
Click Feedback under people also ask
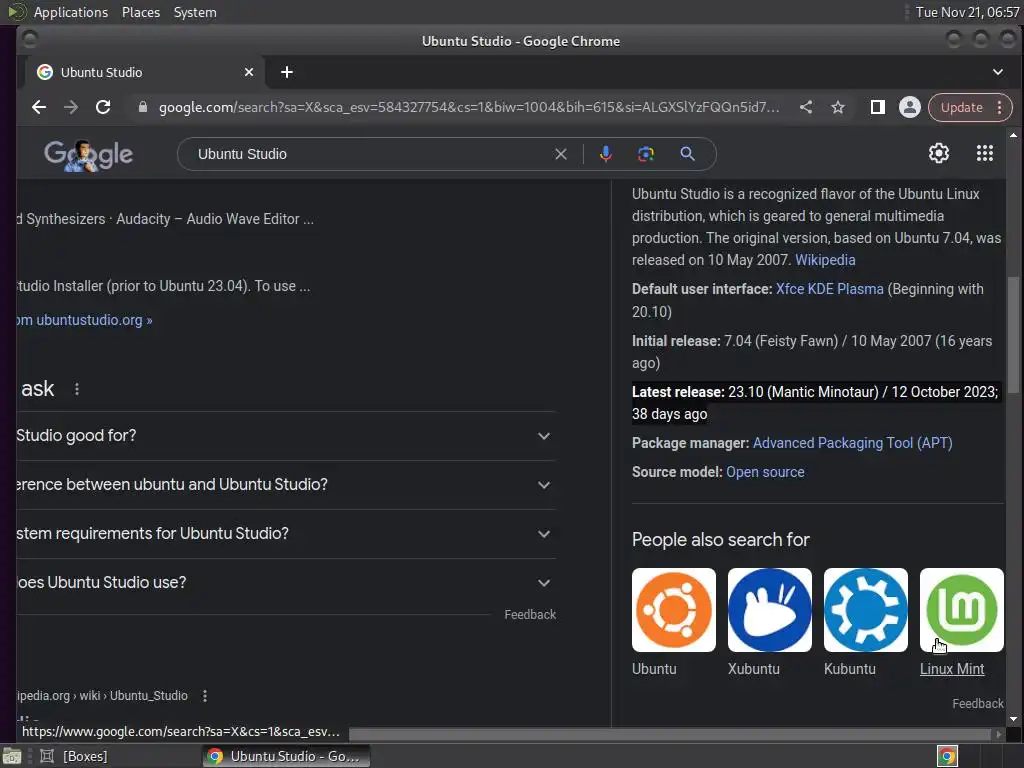[530, 615]
